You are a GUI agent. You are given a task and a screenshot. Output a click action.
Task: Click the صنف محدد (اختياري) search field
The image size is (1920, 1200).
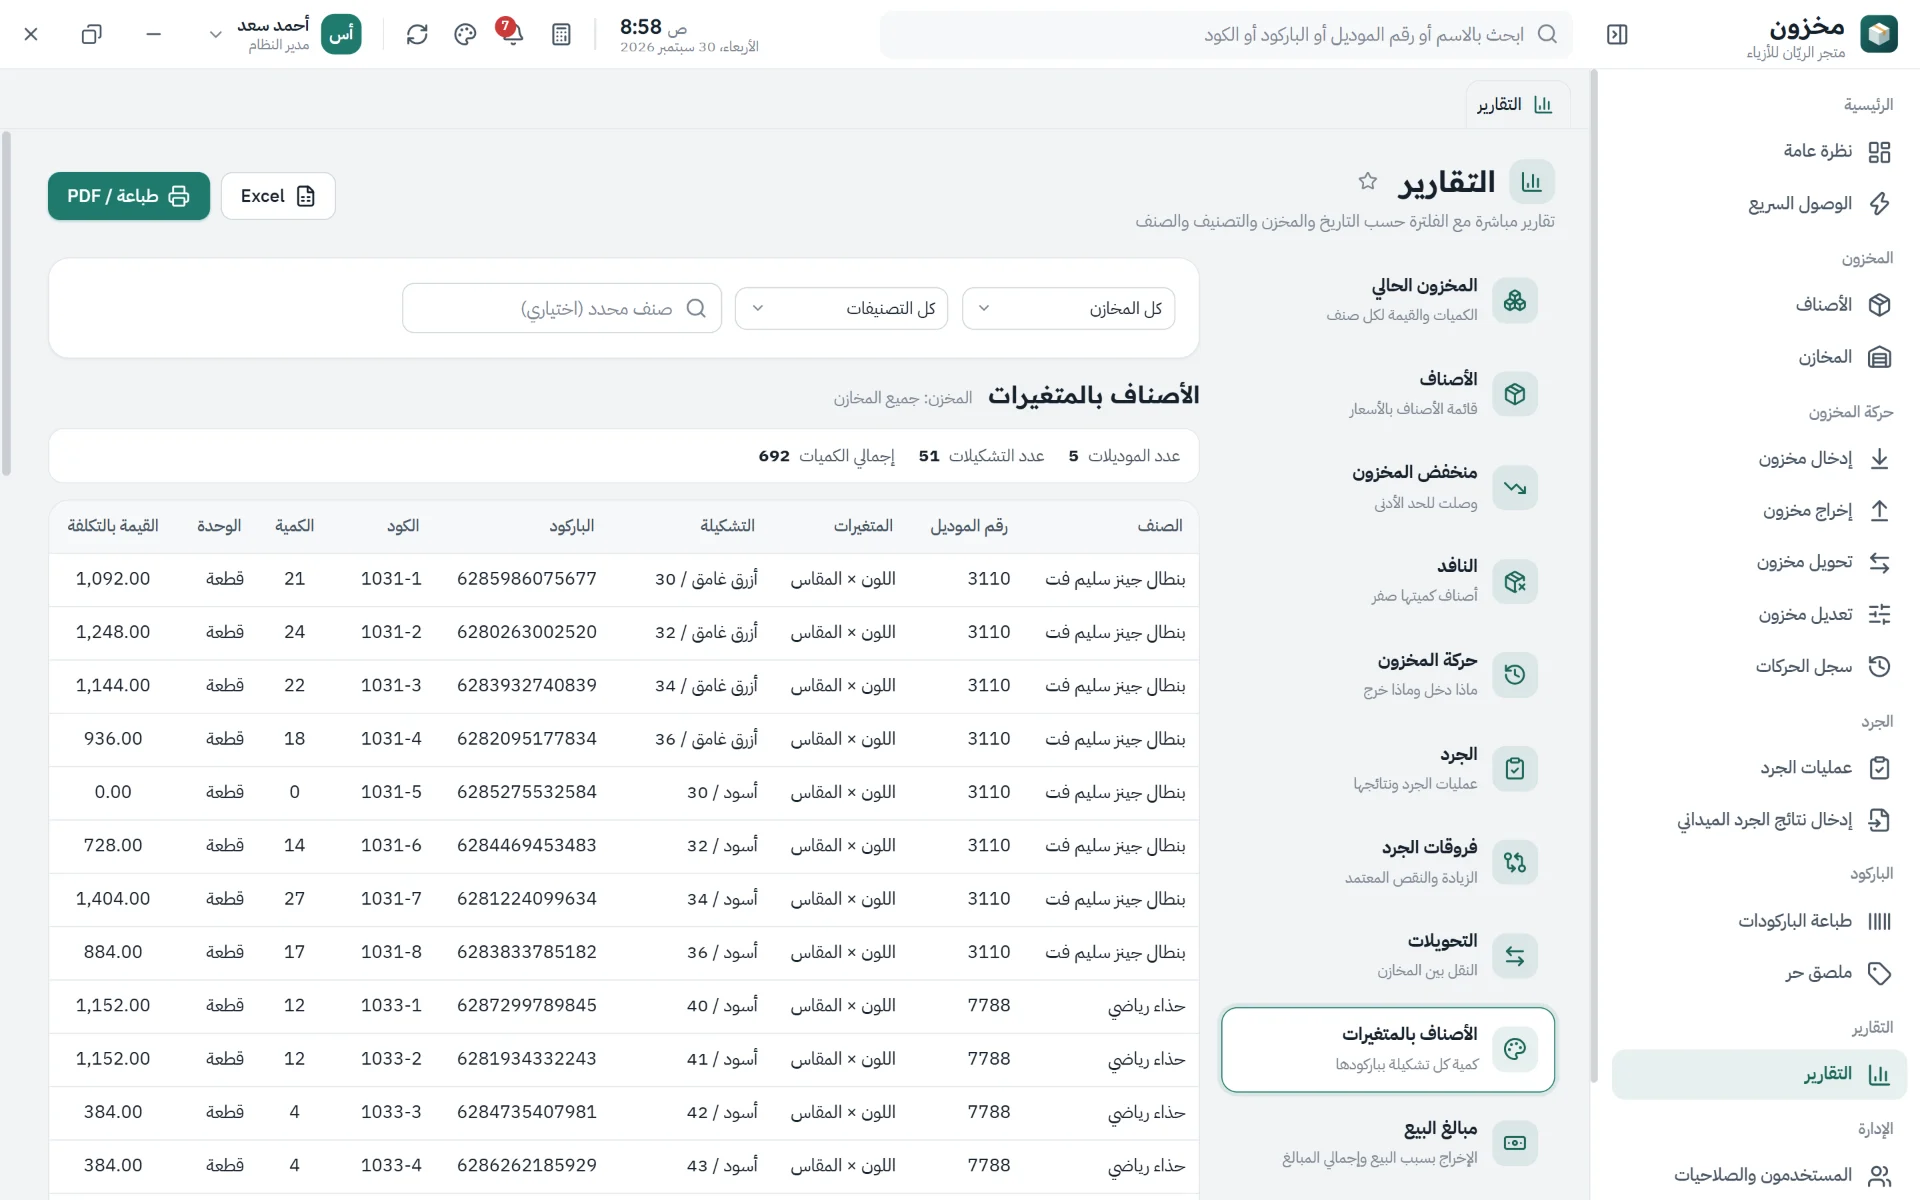click(562, 309)
